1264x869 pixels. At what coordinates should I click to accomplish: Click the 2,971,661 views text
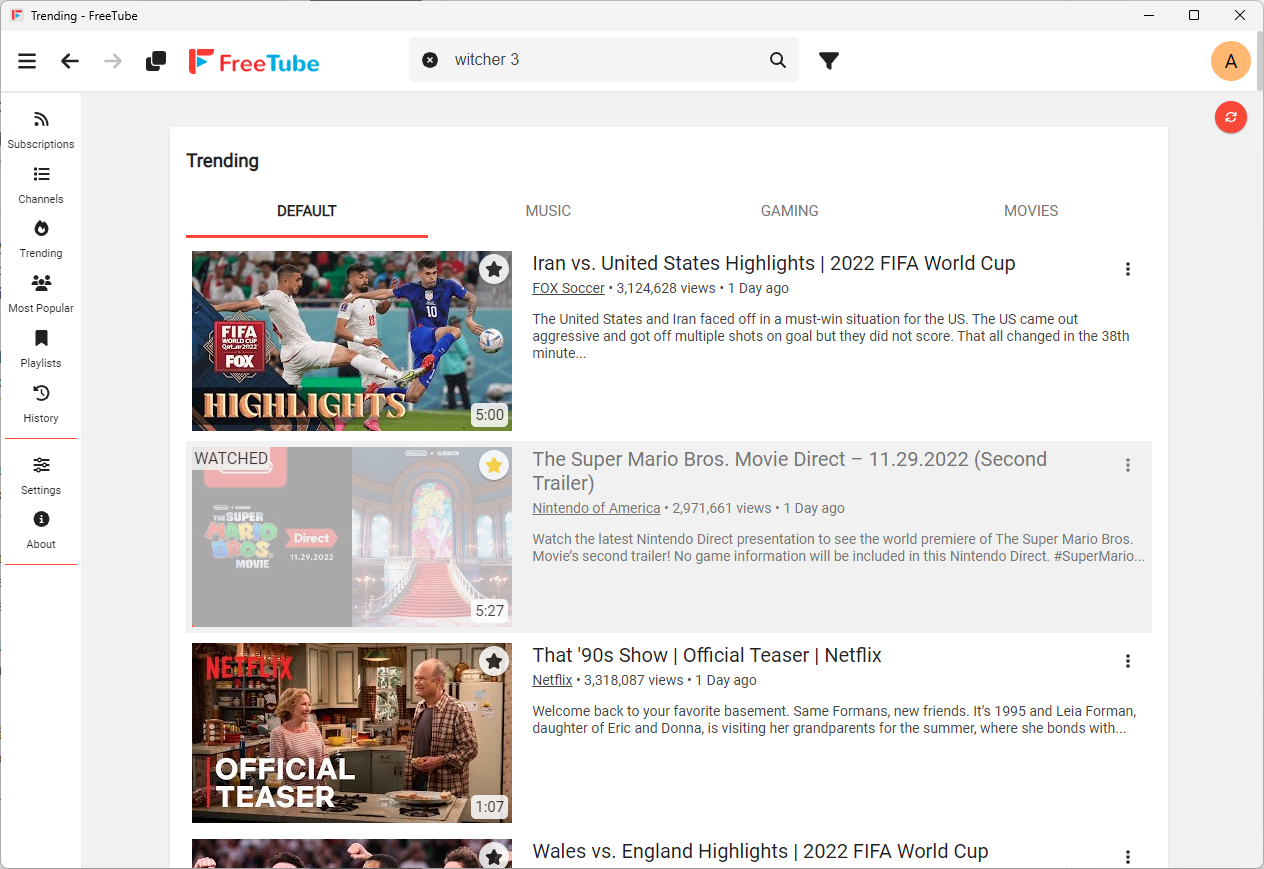722,508
